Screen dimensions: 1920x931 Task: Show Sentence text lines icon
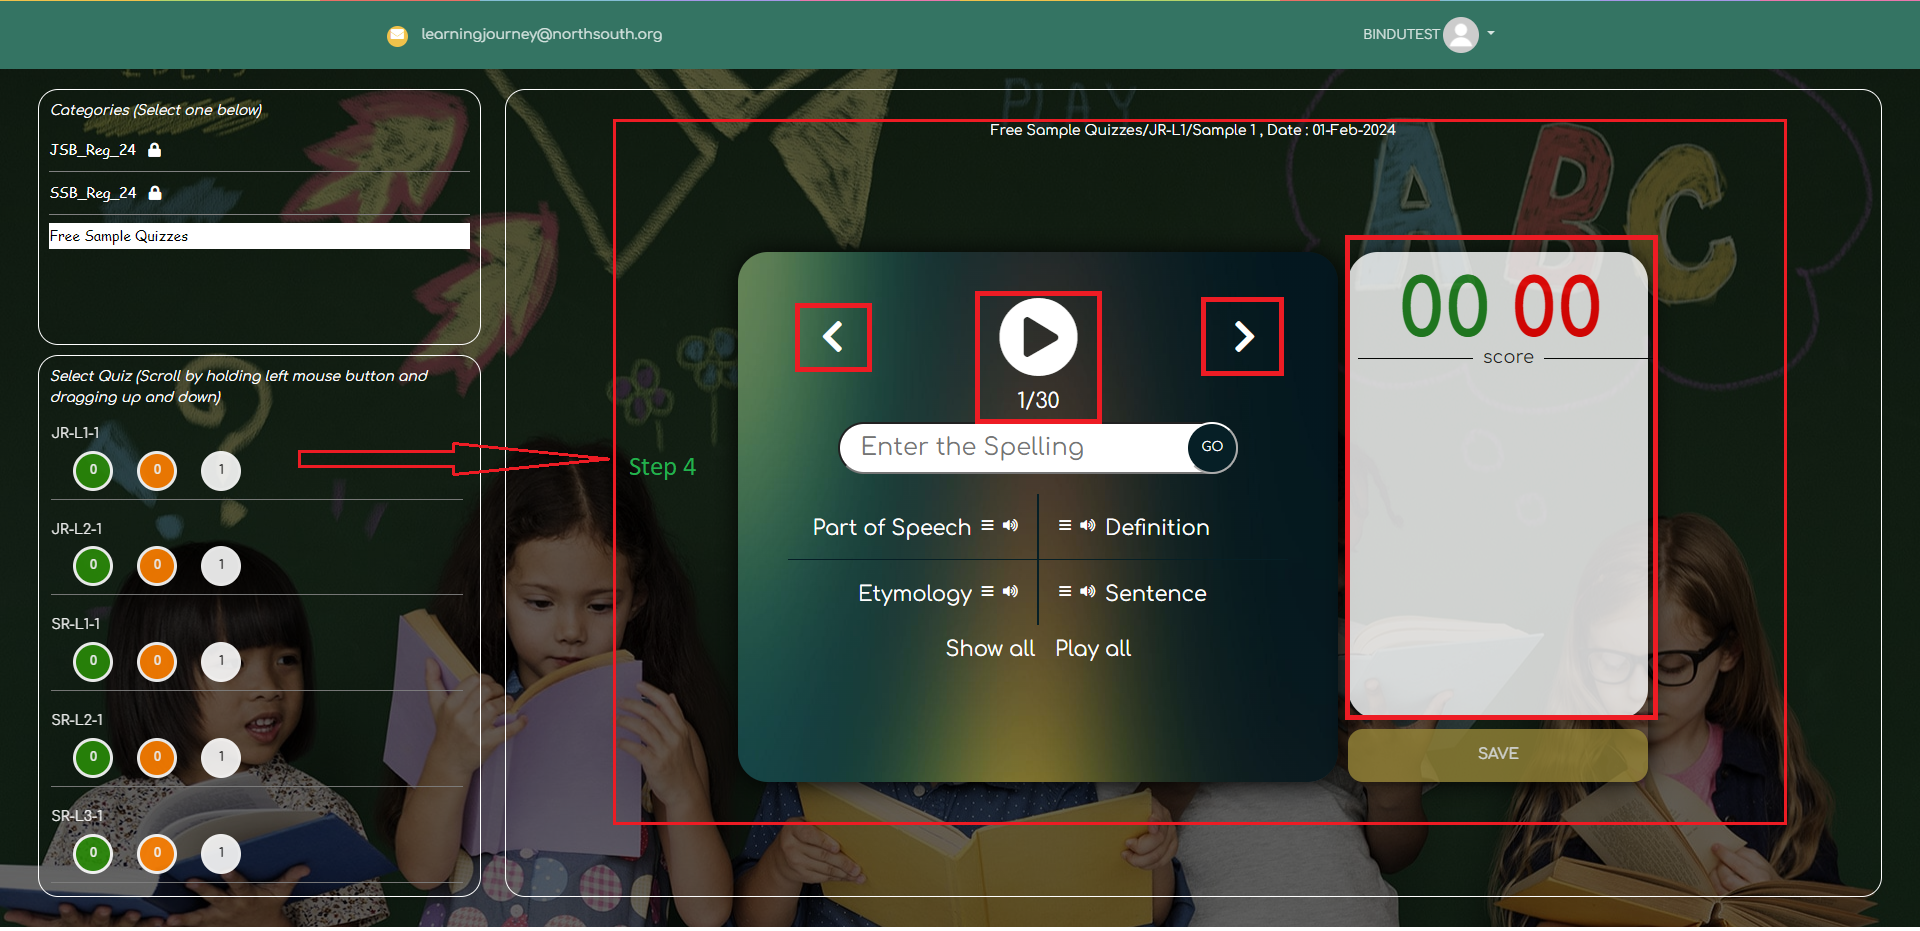(1065, 592)
